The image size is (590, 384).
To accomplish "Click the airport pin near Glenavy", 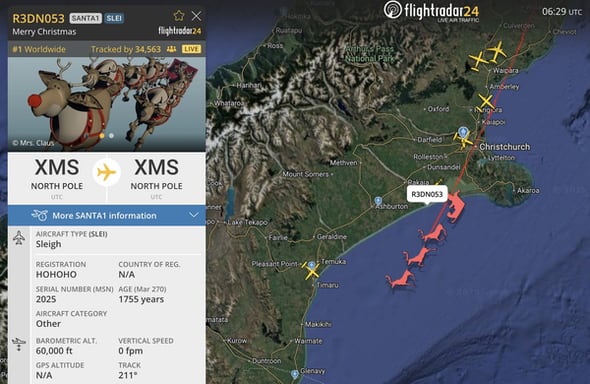I will (295, 374).
